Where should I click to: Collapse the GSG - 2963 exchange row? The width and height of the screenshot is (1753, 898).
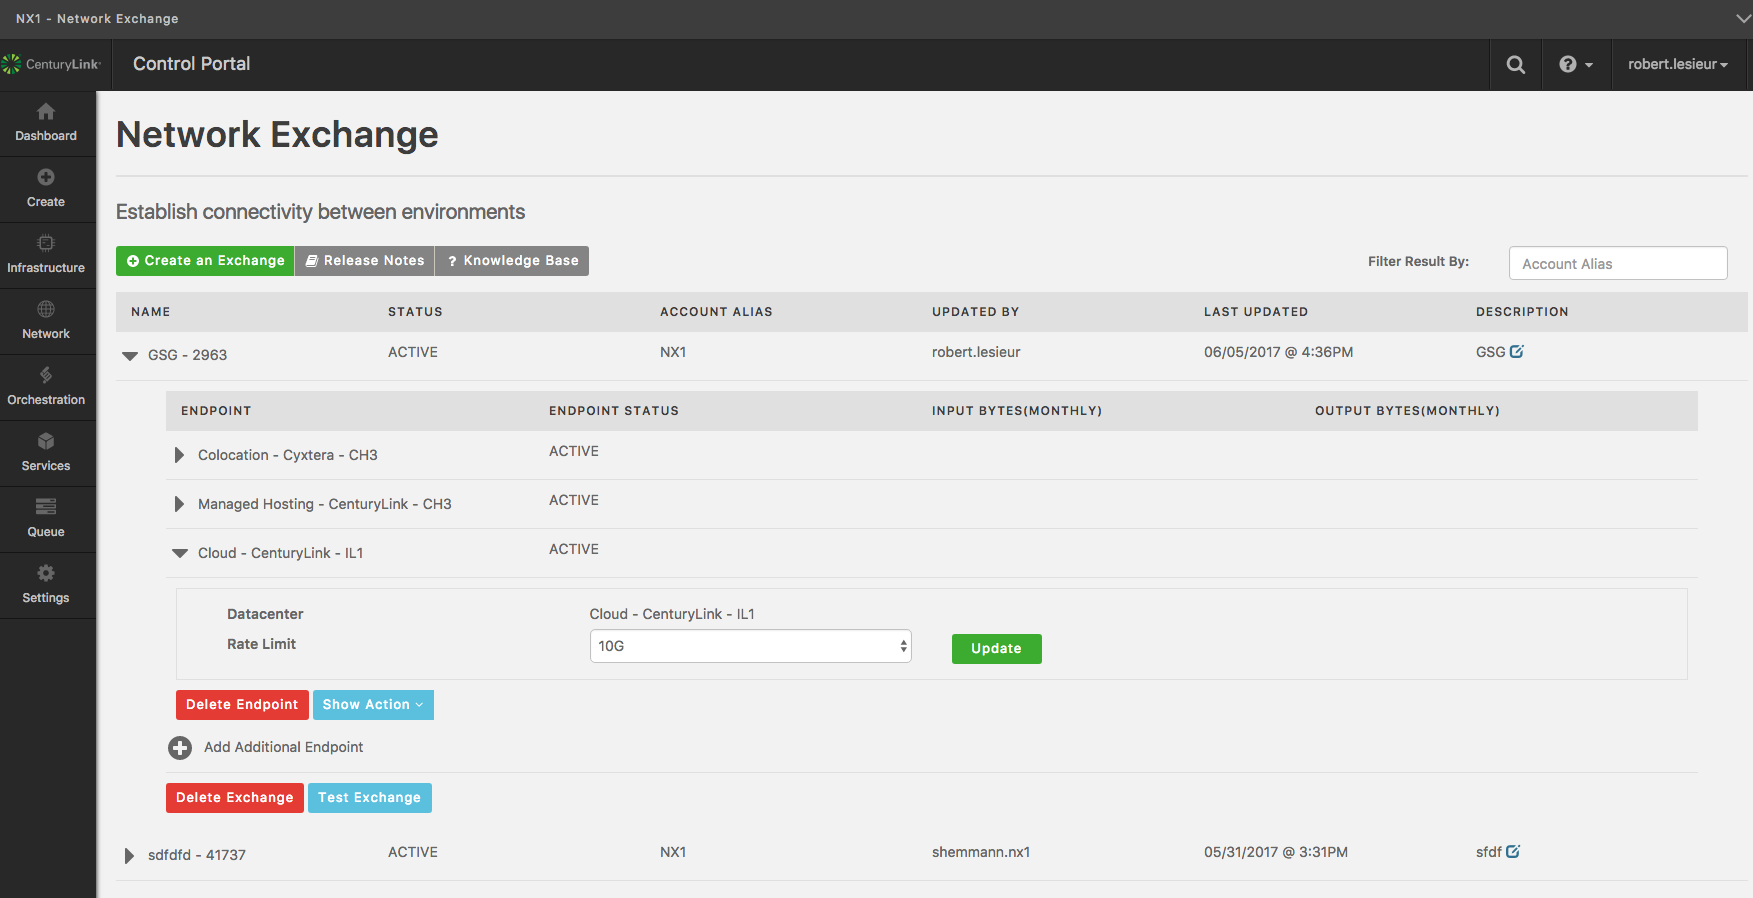(x=130, y=356)
